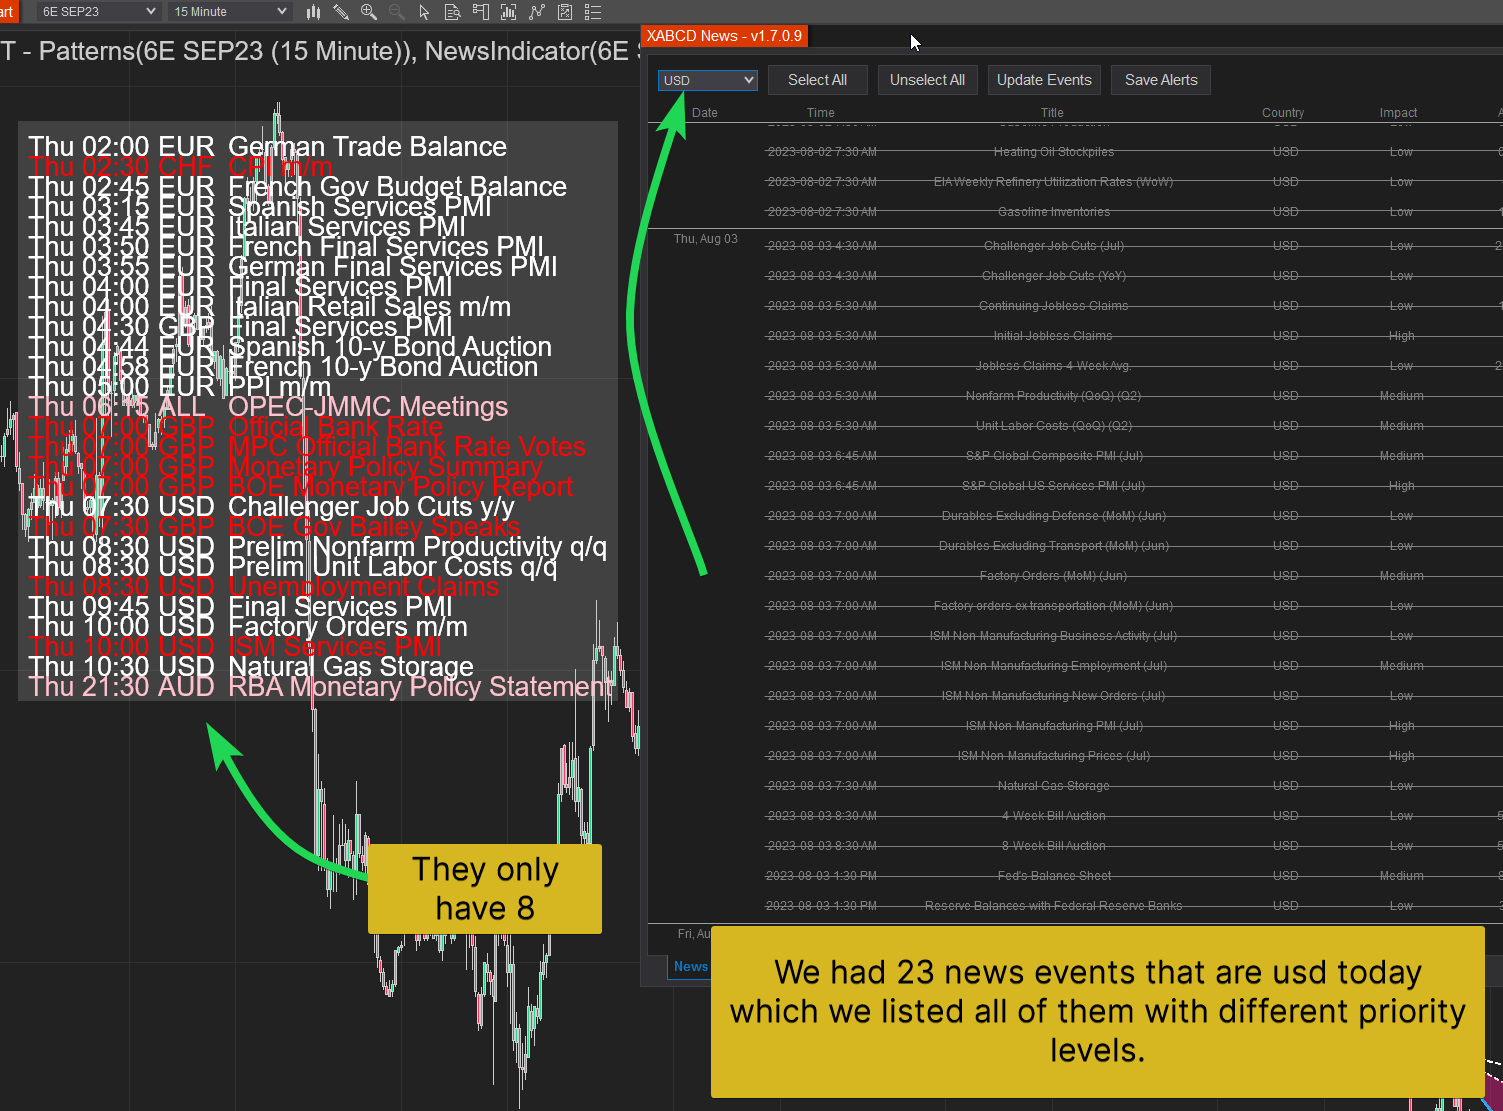Select the Initial Jobless Claims news row
Screen dimensions: 1503x1111
pos(1052,335)
